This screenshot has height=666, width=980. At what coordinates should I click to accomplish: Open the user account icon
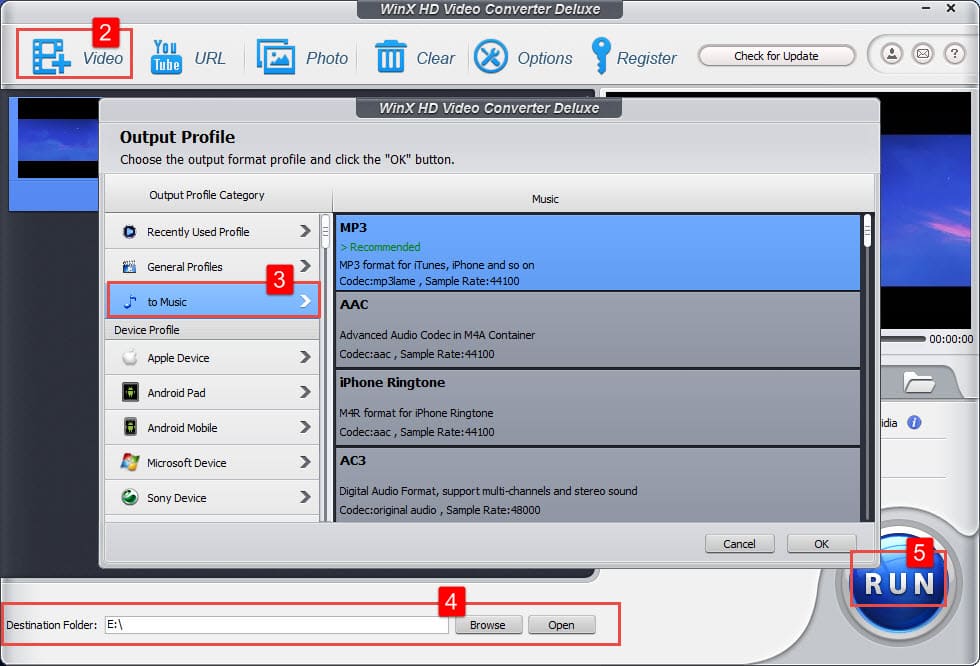[892, 54]
